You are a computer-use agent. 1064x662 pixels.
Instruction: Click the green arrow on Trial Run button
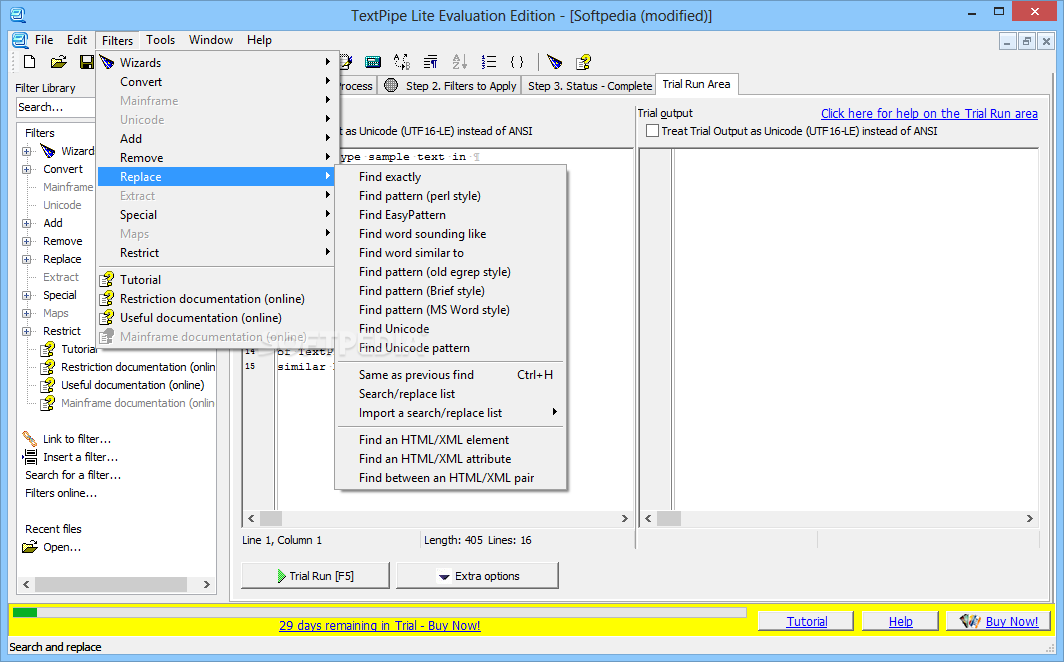(282, 576)
